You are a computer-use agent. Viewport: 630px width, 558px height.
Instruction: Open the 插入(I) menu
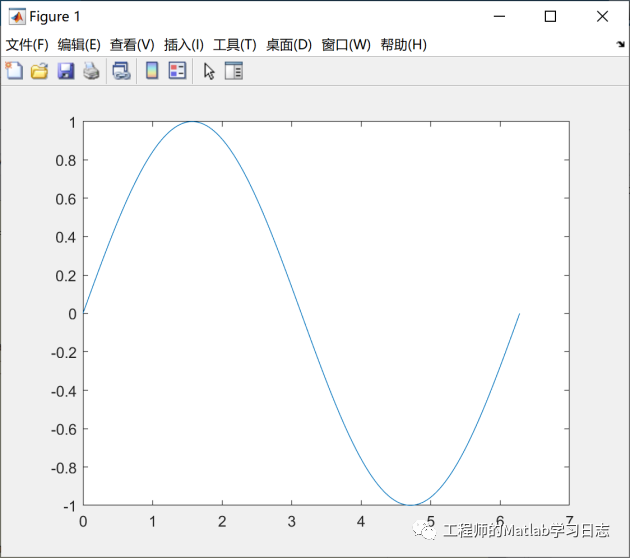pyautogui.click(x=184, y=45)
